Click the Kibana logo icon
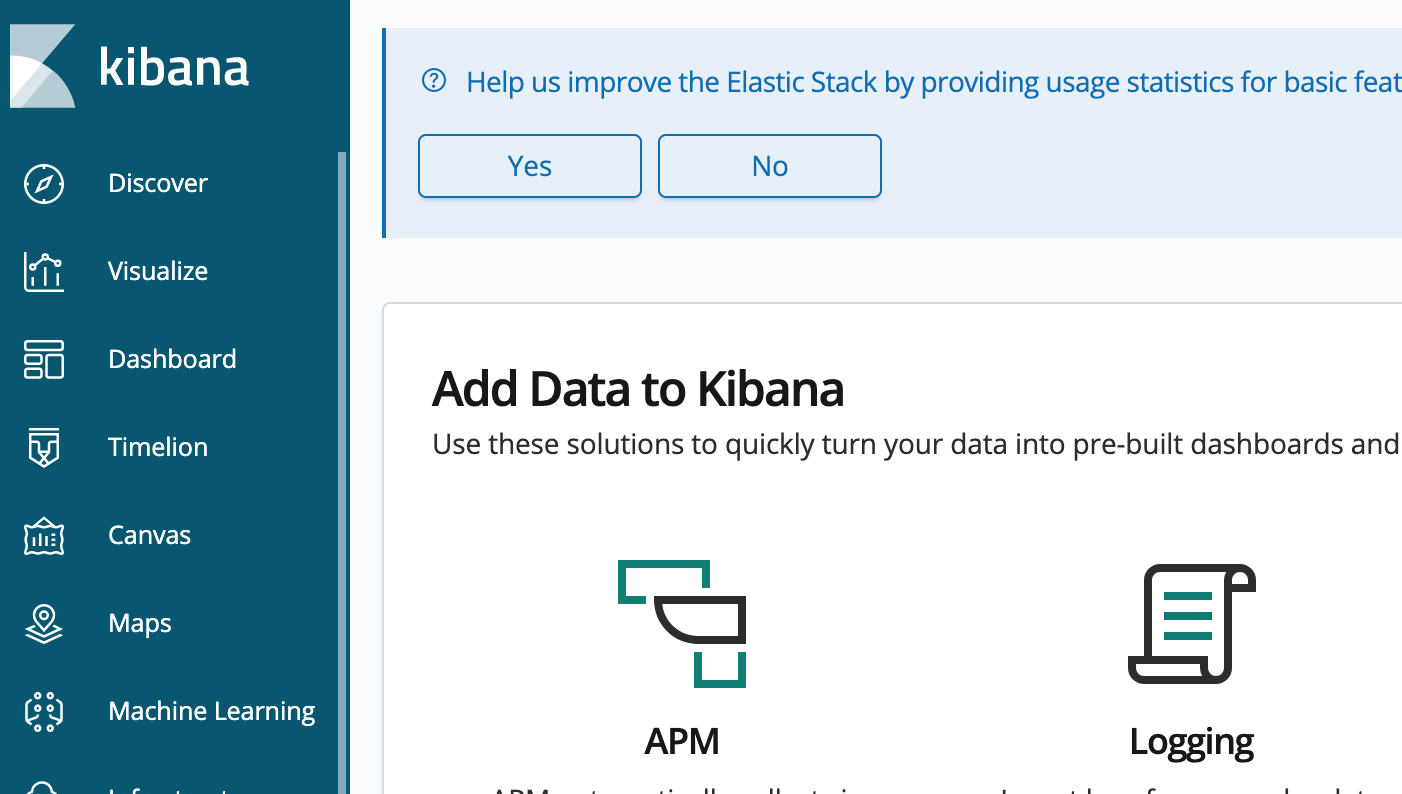 [42, 66]
